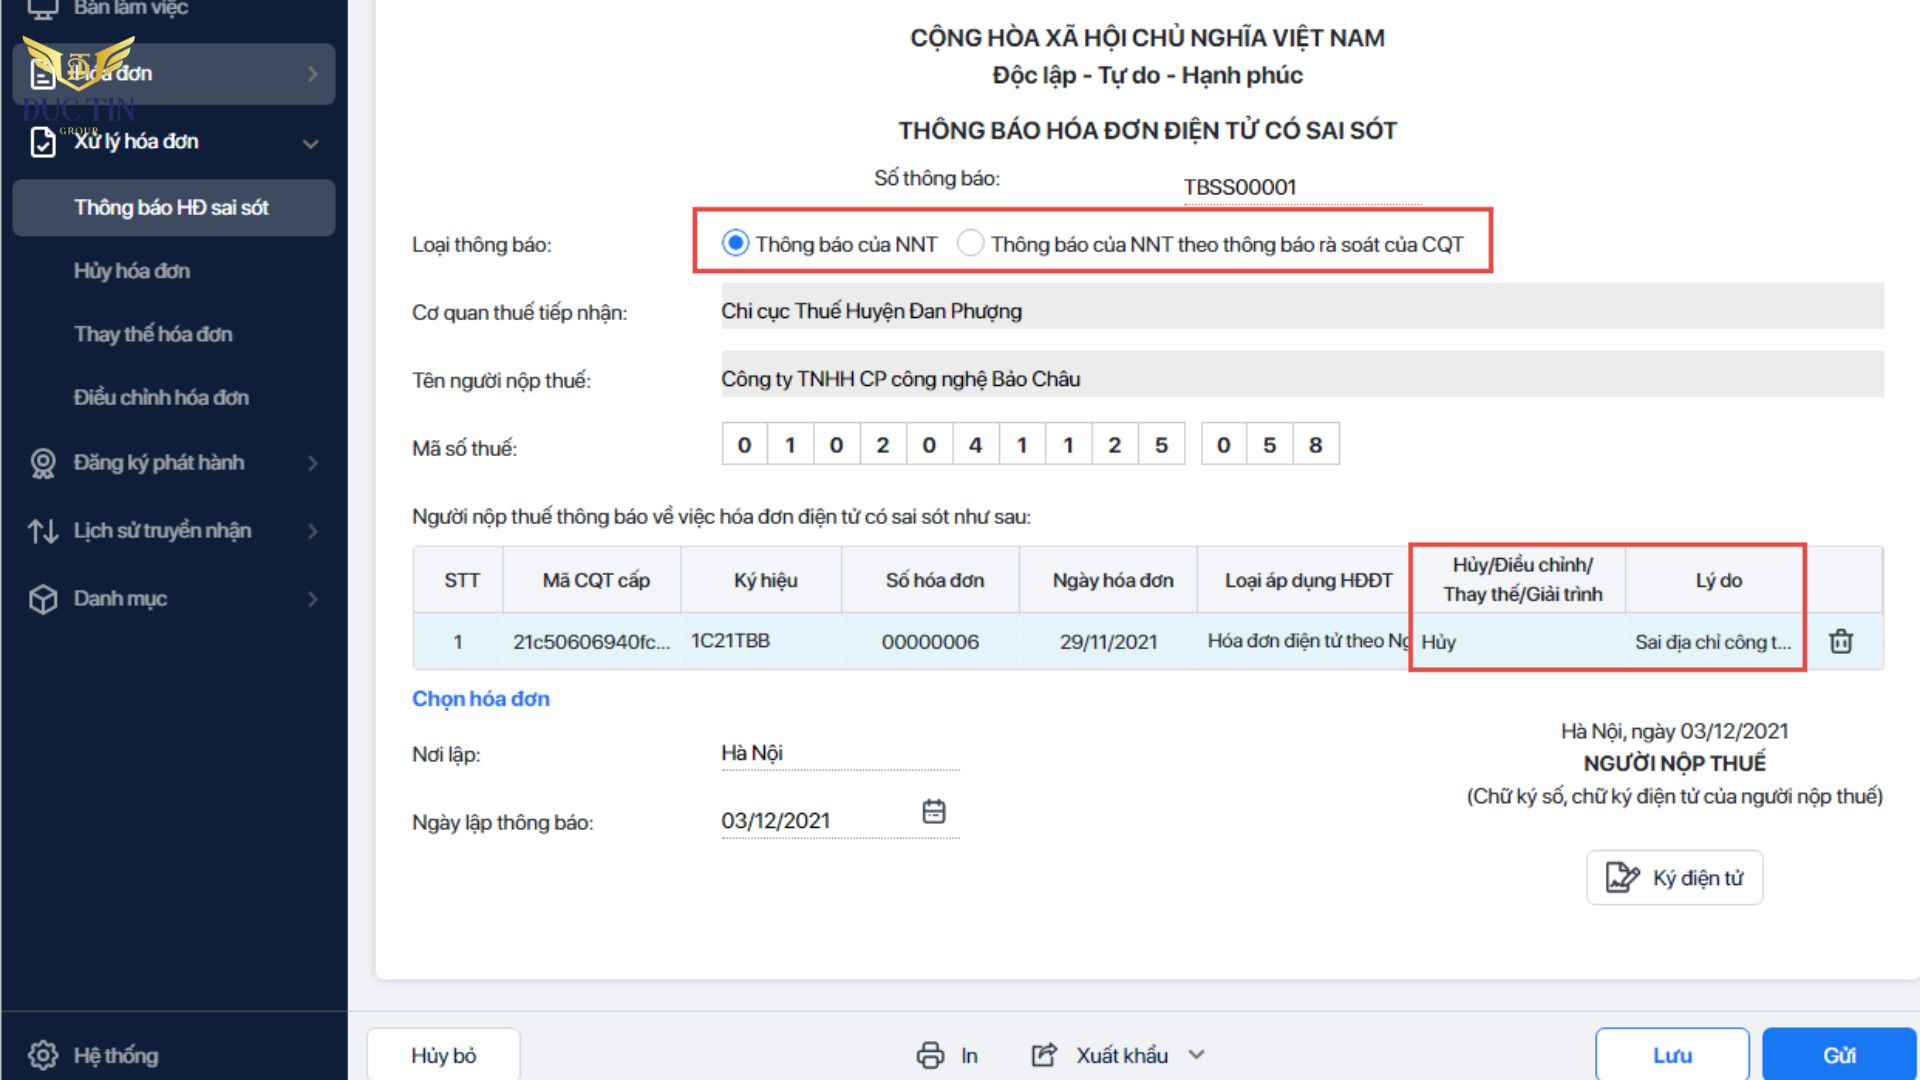The width and height of the screenshot is (1920, 1080).
Task: Click the Xử lý hóa đơn document icon
Action: pyautogui.click(x=42, y=142)
